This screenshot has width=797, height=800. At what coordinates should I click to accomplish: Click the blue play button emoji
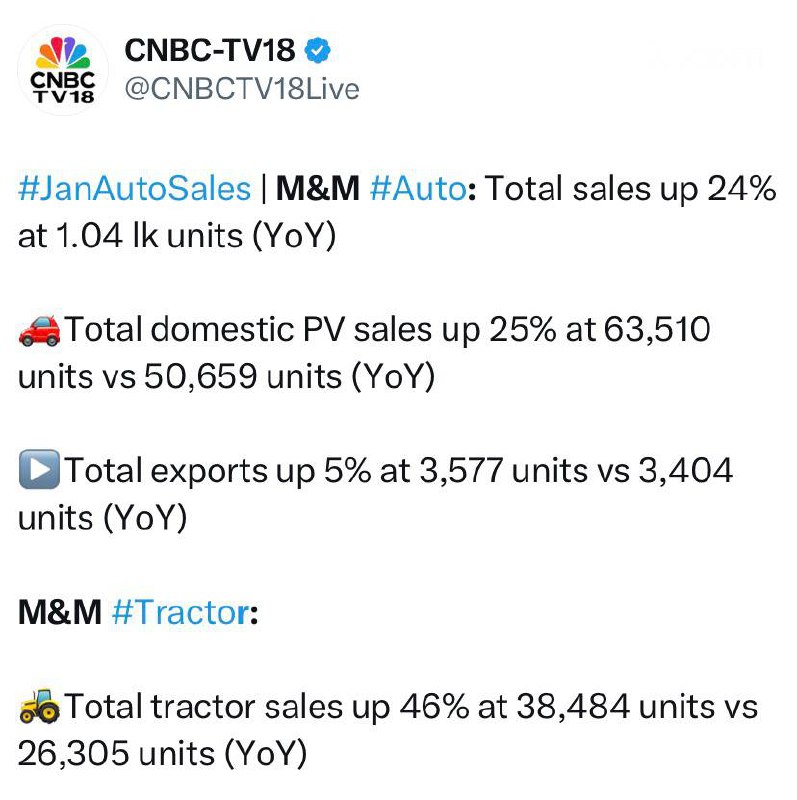pos(39,470)
